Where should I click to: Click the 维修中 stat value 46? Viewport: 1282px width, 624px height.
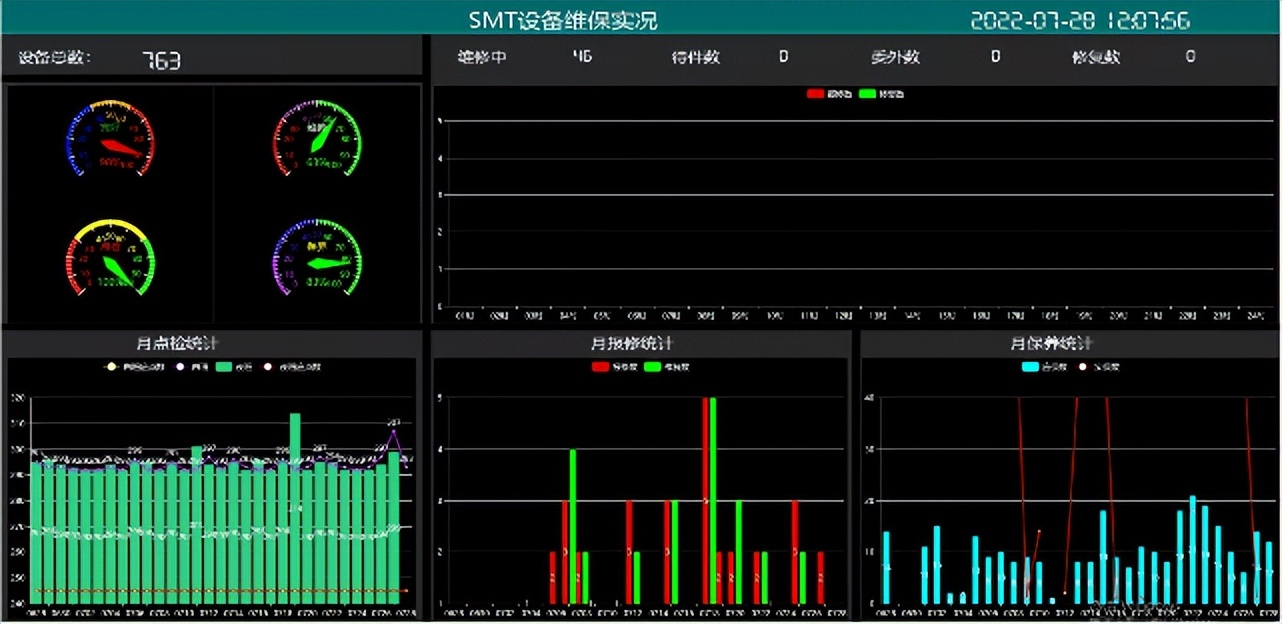pyautogui.click(x=581, y=57)
